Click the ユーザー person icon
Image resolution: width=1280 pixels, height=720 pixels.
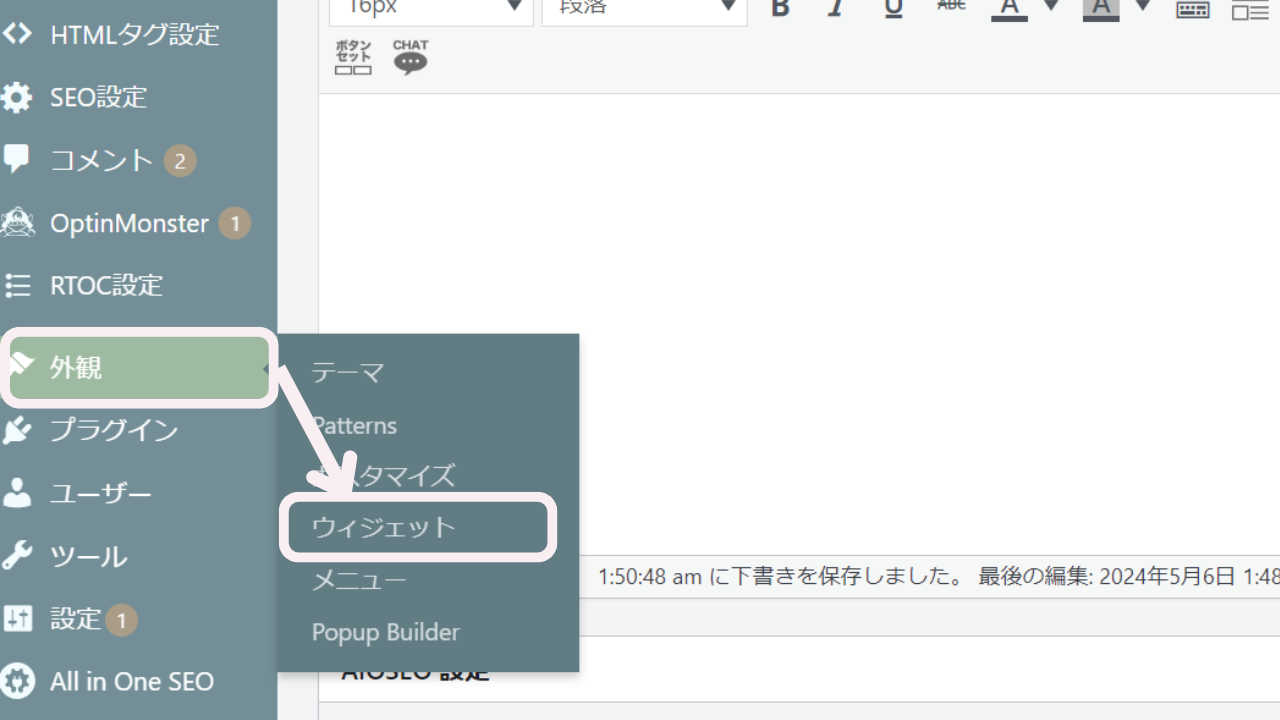pos(17,493)
